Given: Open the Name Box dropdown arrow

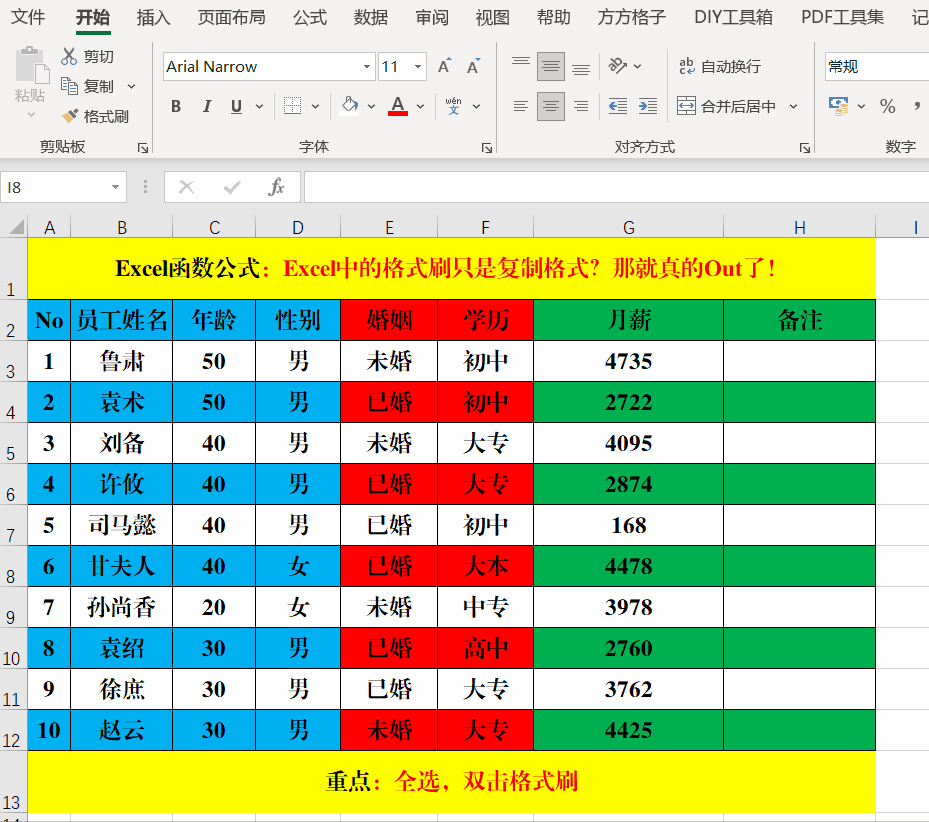Looking at the screenshot, I should (116, 187).
